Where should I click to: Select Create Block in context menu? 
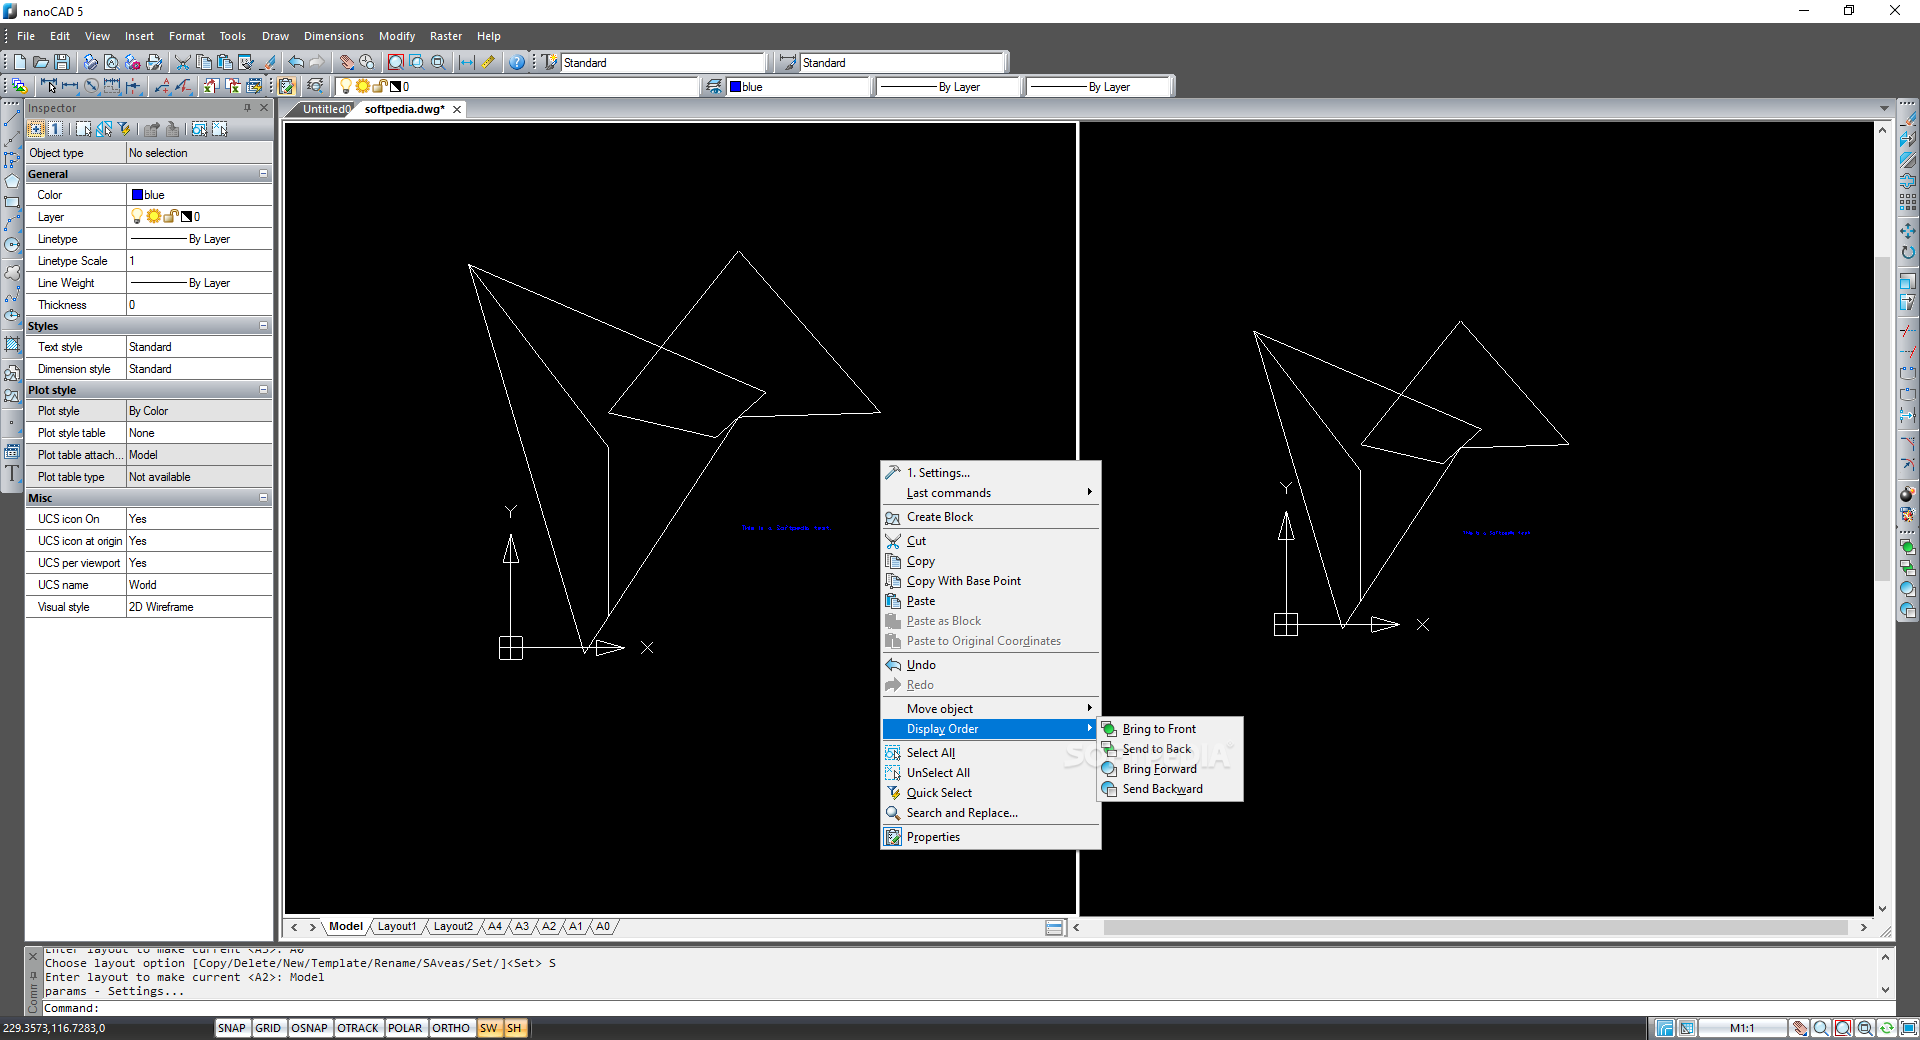point(990,517)
